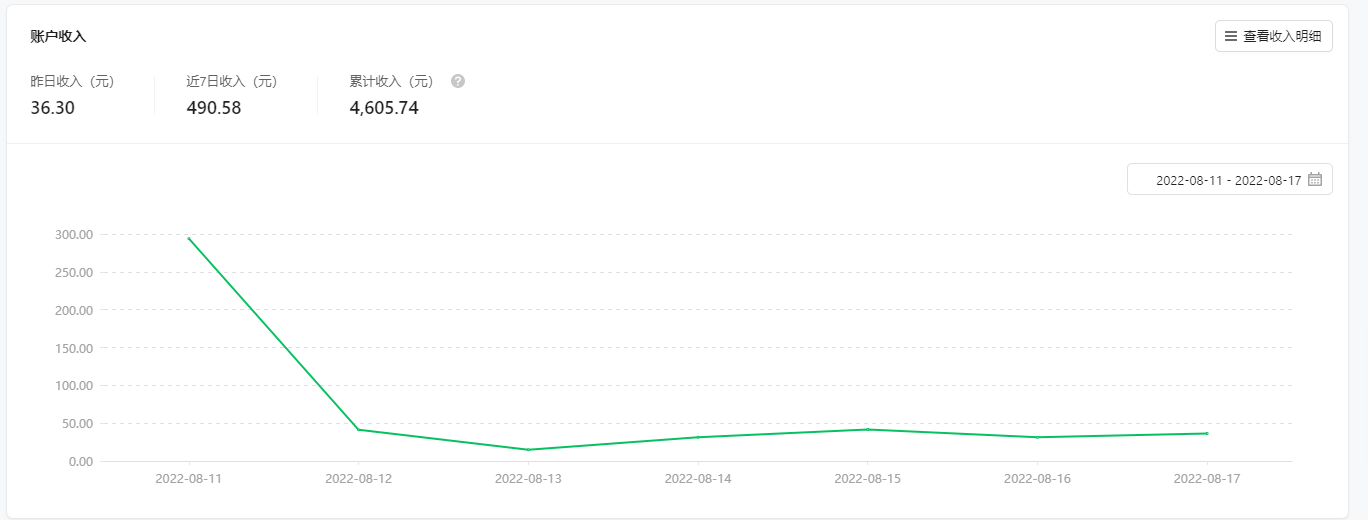Click the 累计收入 total 4,605.74
Screen dimensions: 1368x520
coord(384,108)
